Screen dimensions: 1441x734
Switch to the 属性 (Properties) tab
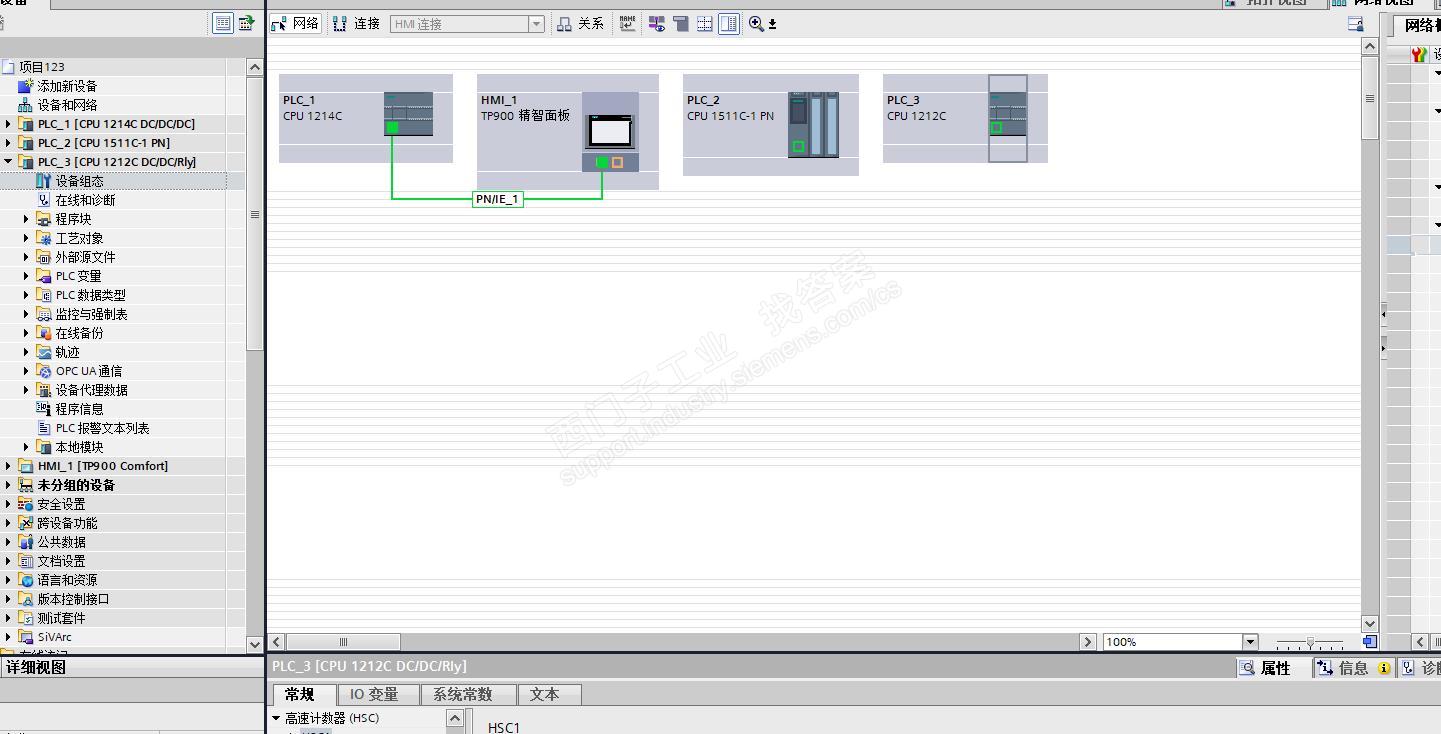pyautogui.click(x=1265, y=668)
